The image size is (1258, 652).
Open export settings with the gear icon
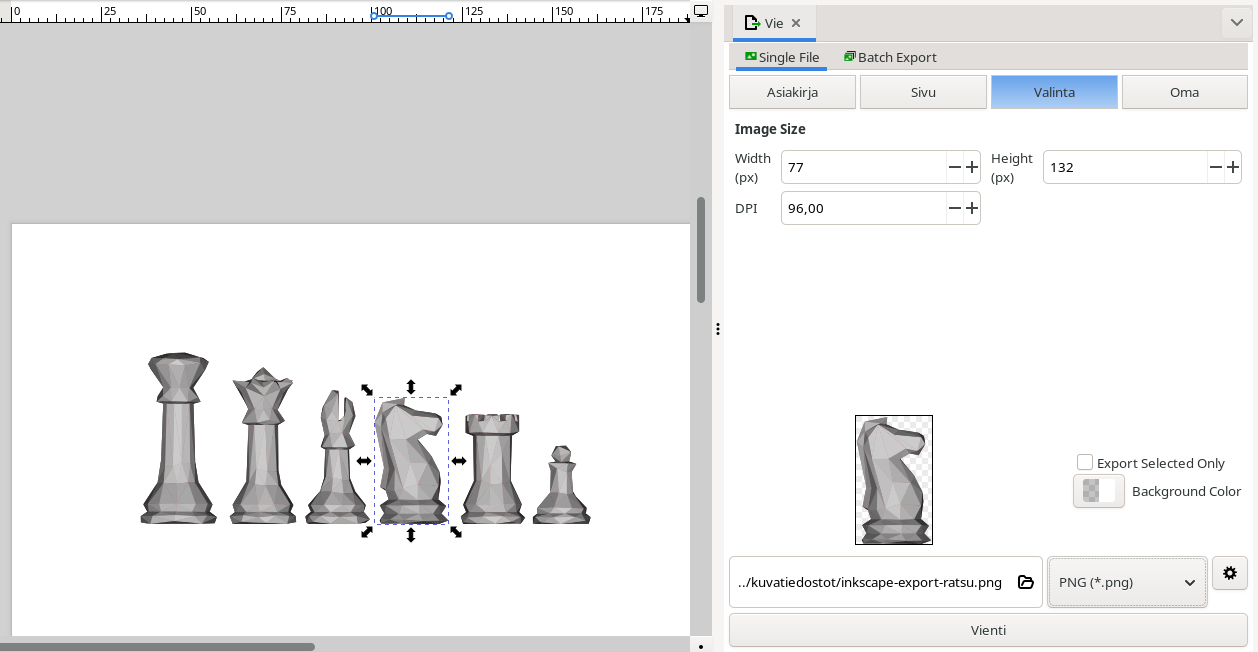coord(1229,573)
